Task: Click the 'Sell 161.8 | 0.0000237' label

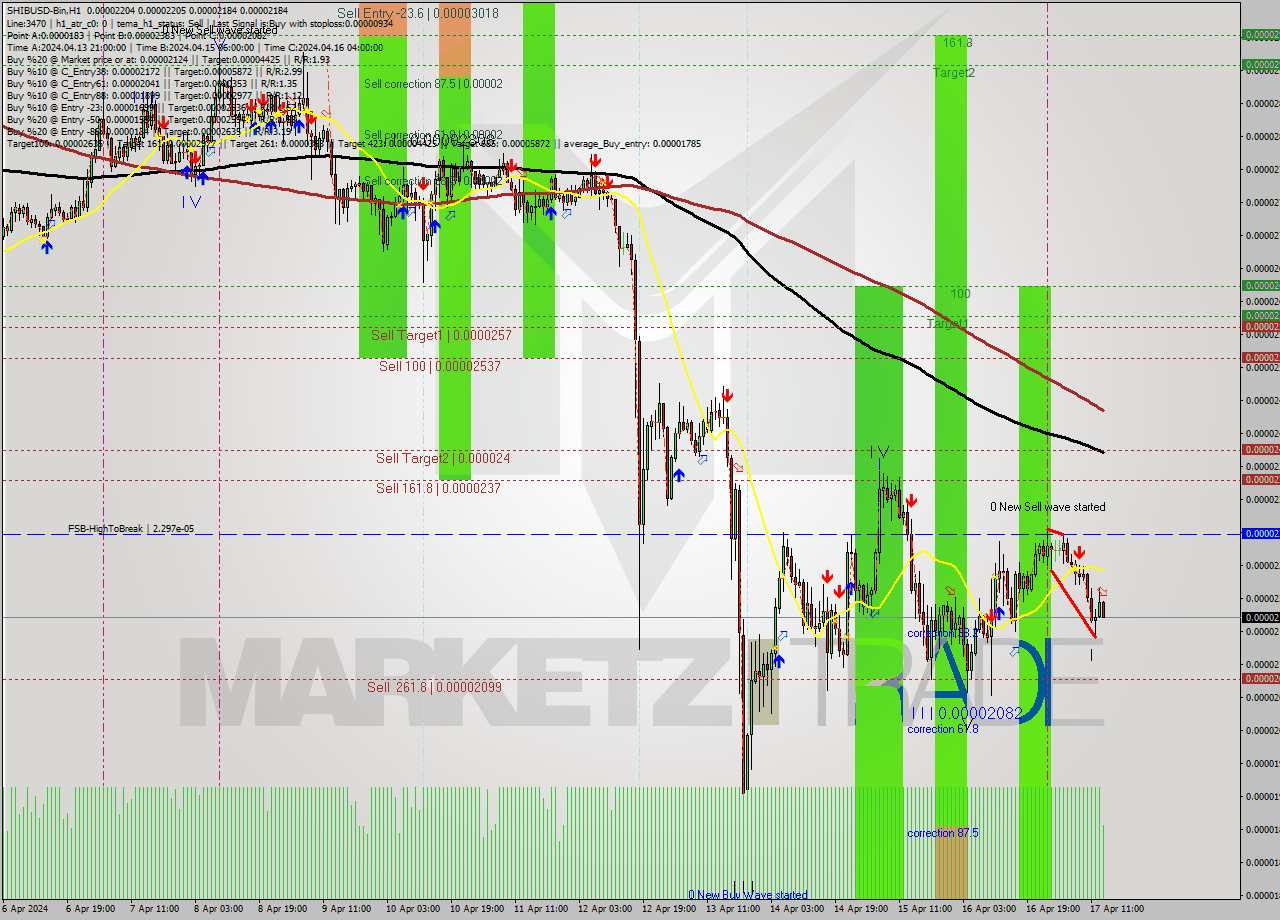Action: pos(438,488)
